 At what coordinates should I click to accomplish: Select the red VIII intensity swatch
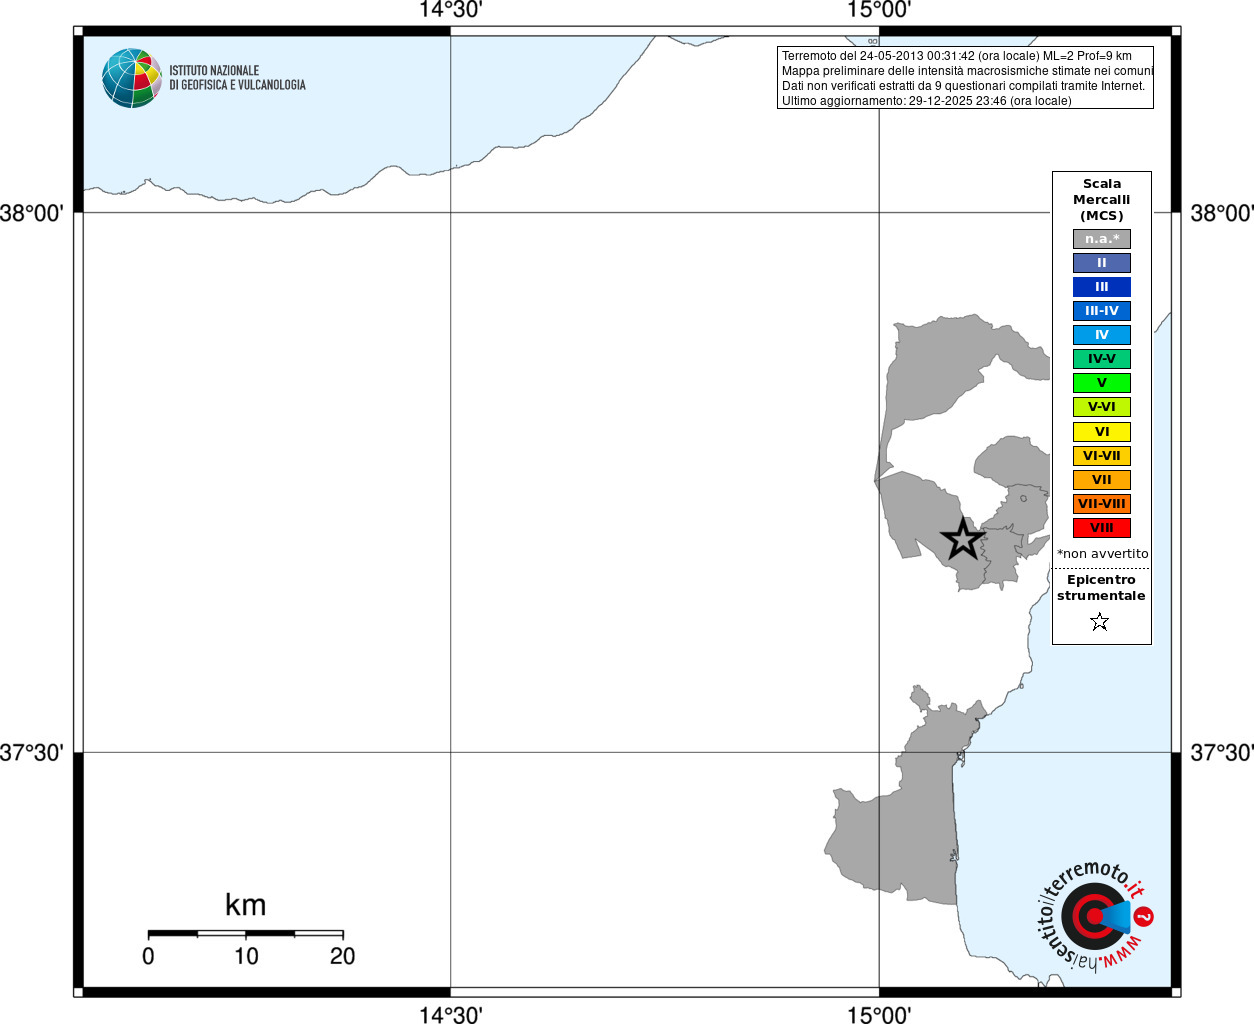point(1102,528)
